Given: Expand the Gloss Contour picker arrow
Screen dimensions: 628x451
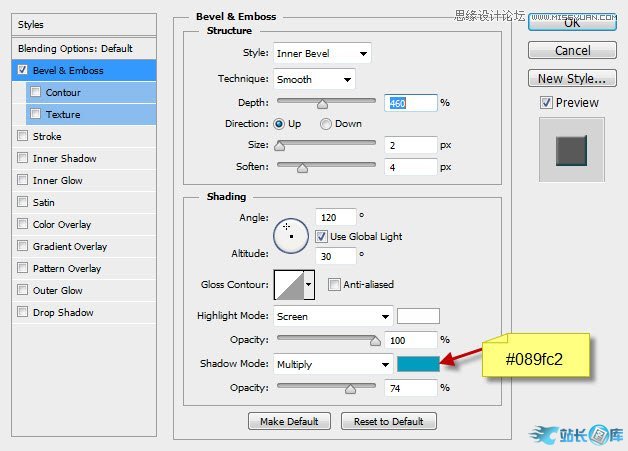Looking at the screenshot, I should coord(309,285).
